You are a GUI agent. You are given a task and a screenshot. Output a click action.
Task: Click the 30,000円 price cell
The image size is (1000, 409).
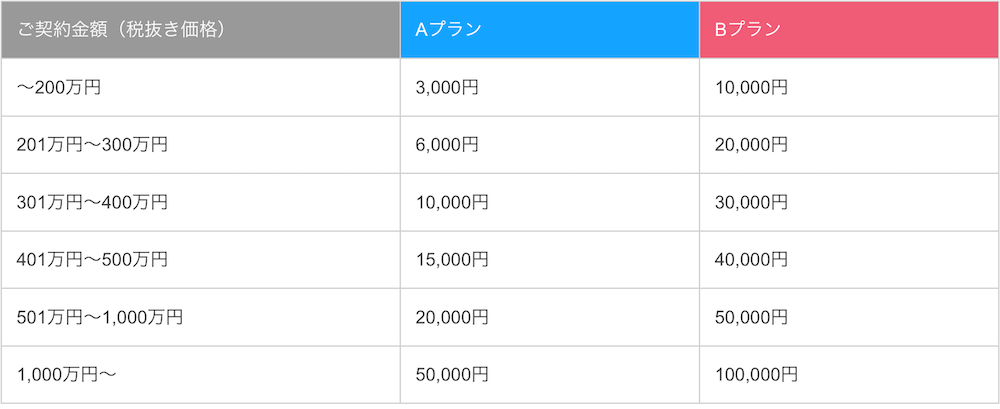(849, 202)
